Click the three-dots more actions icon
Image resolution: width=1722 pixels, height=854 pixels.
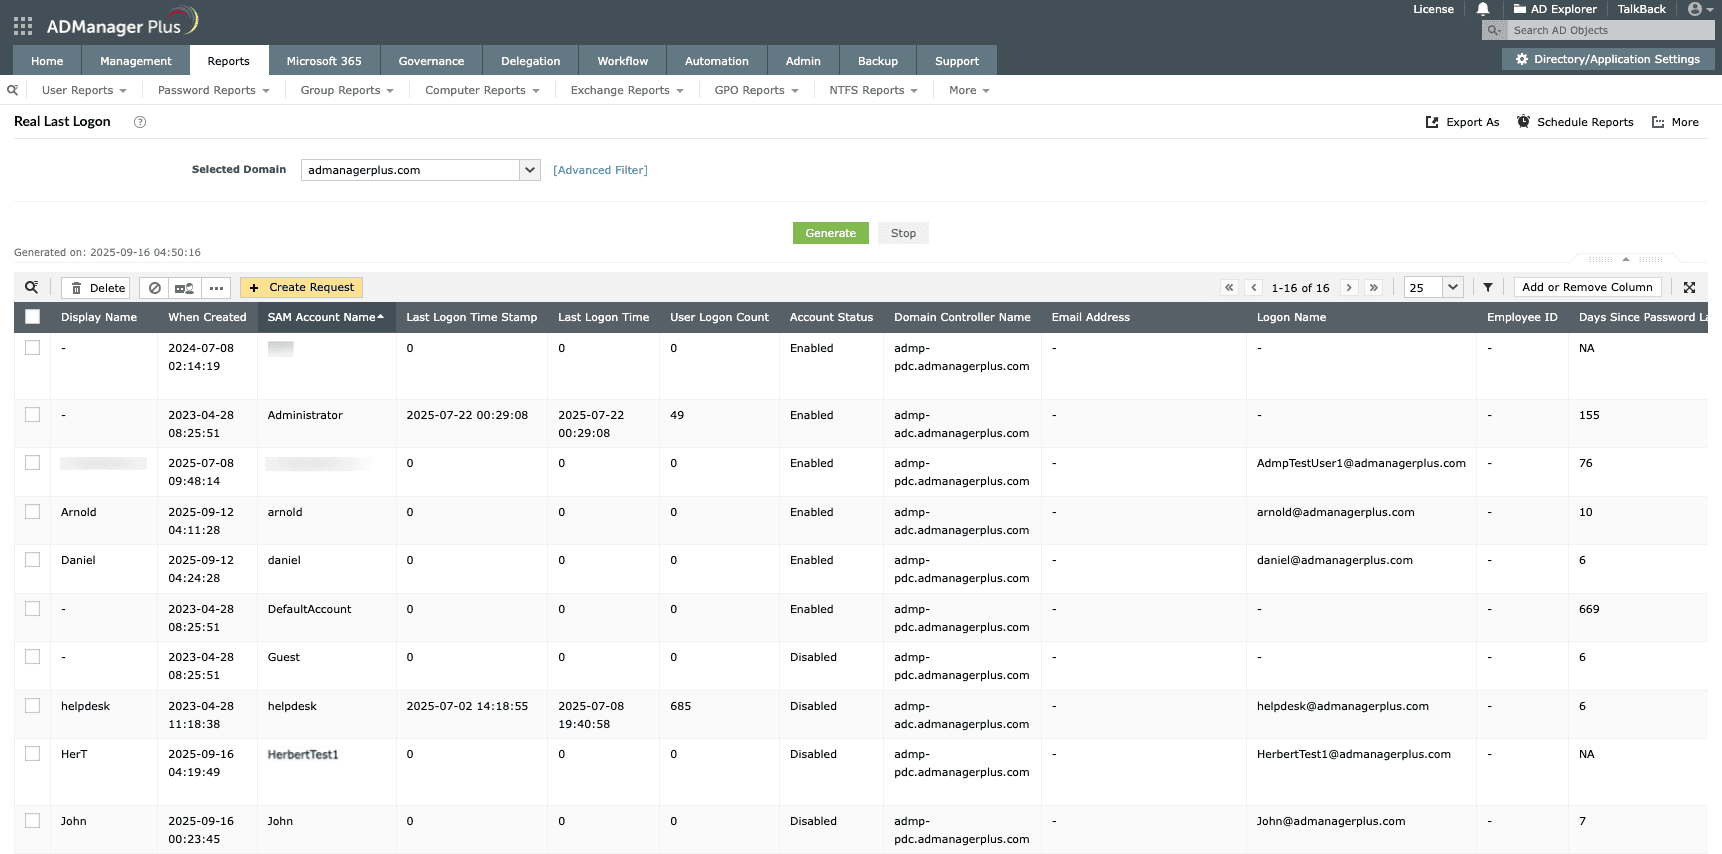tap(216, 288)
